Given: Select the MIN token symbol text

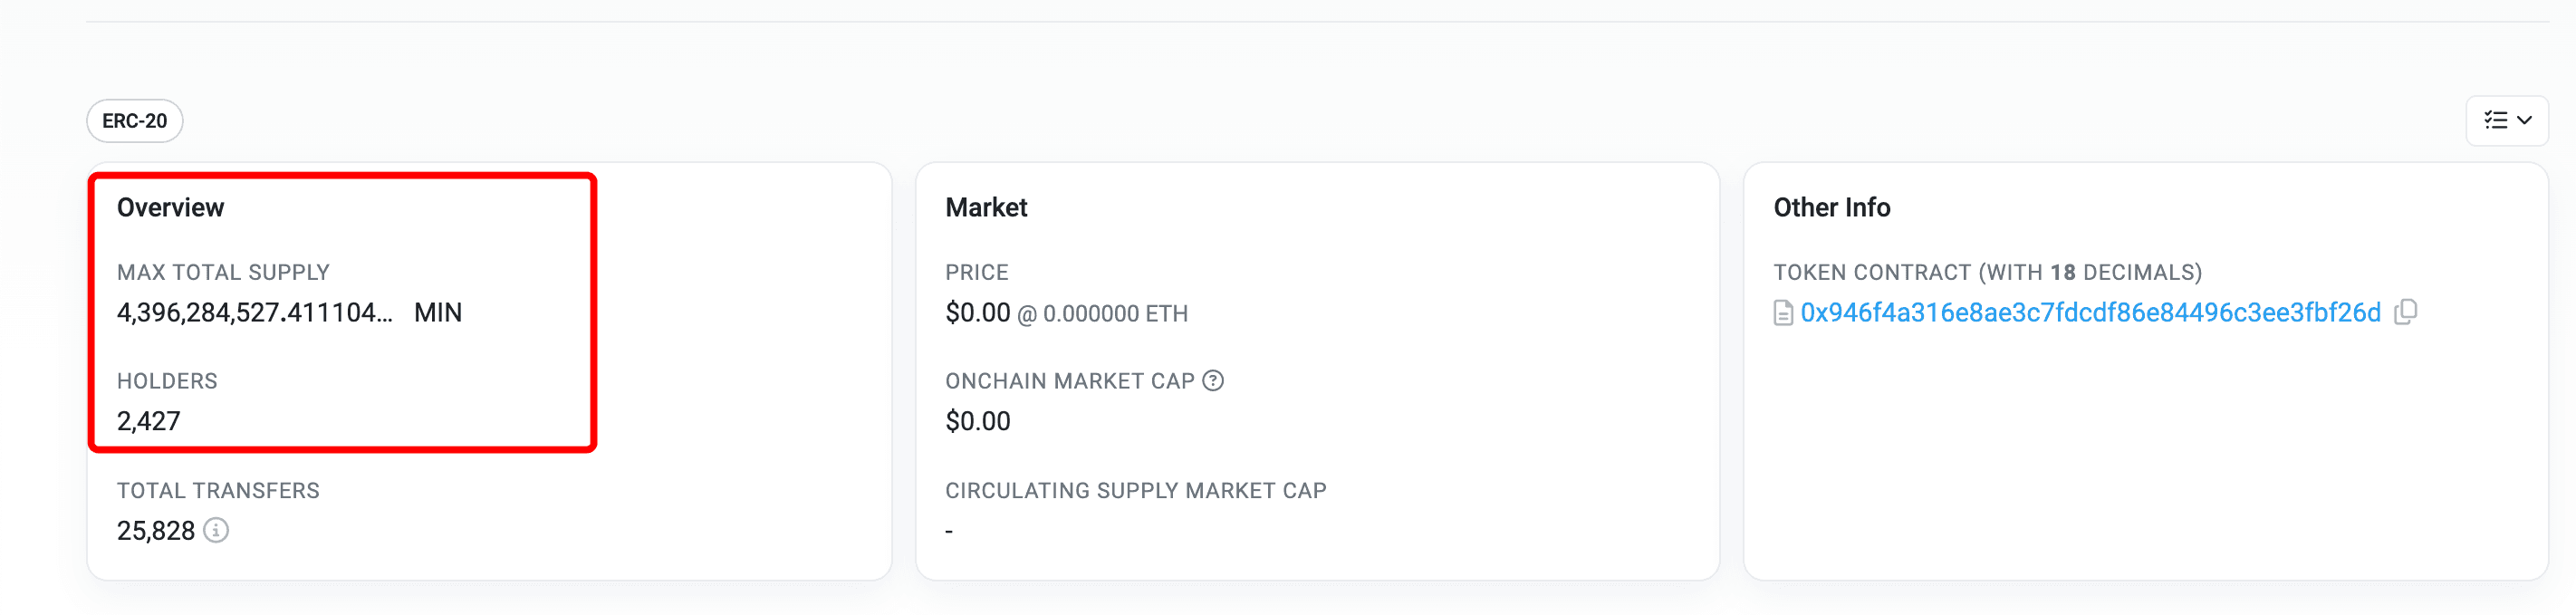Looking at the screenshot, I should [438, 313].
